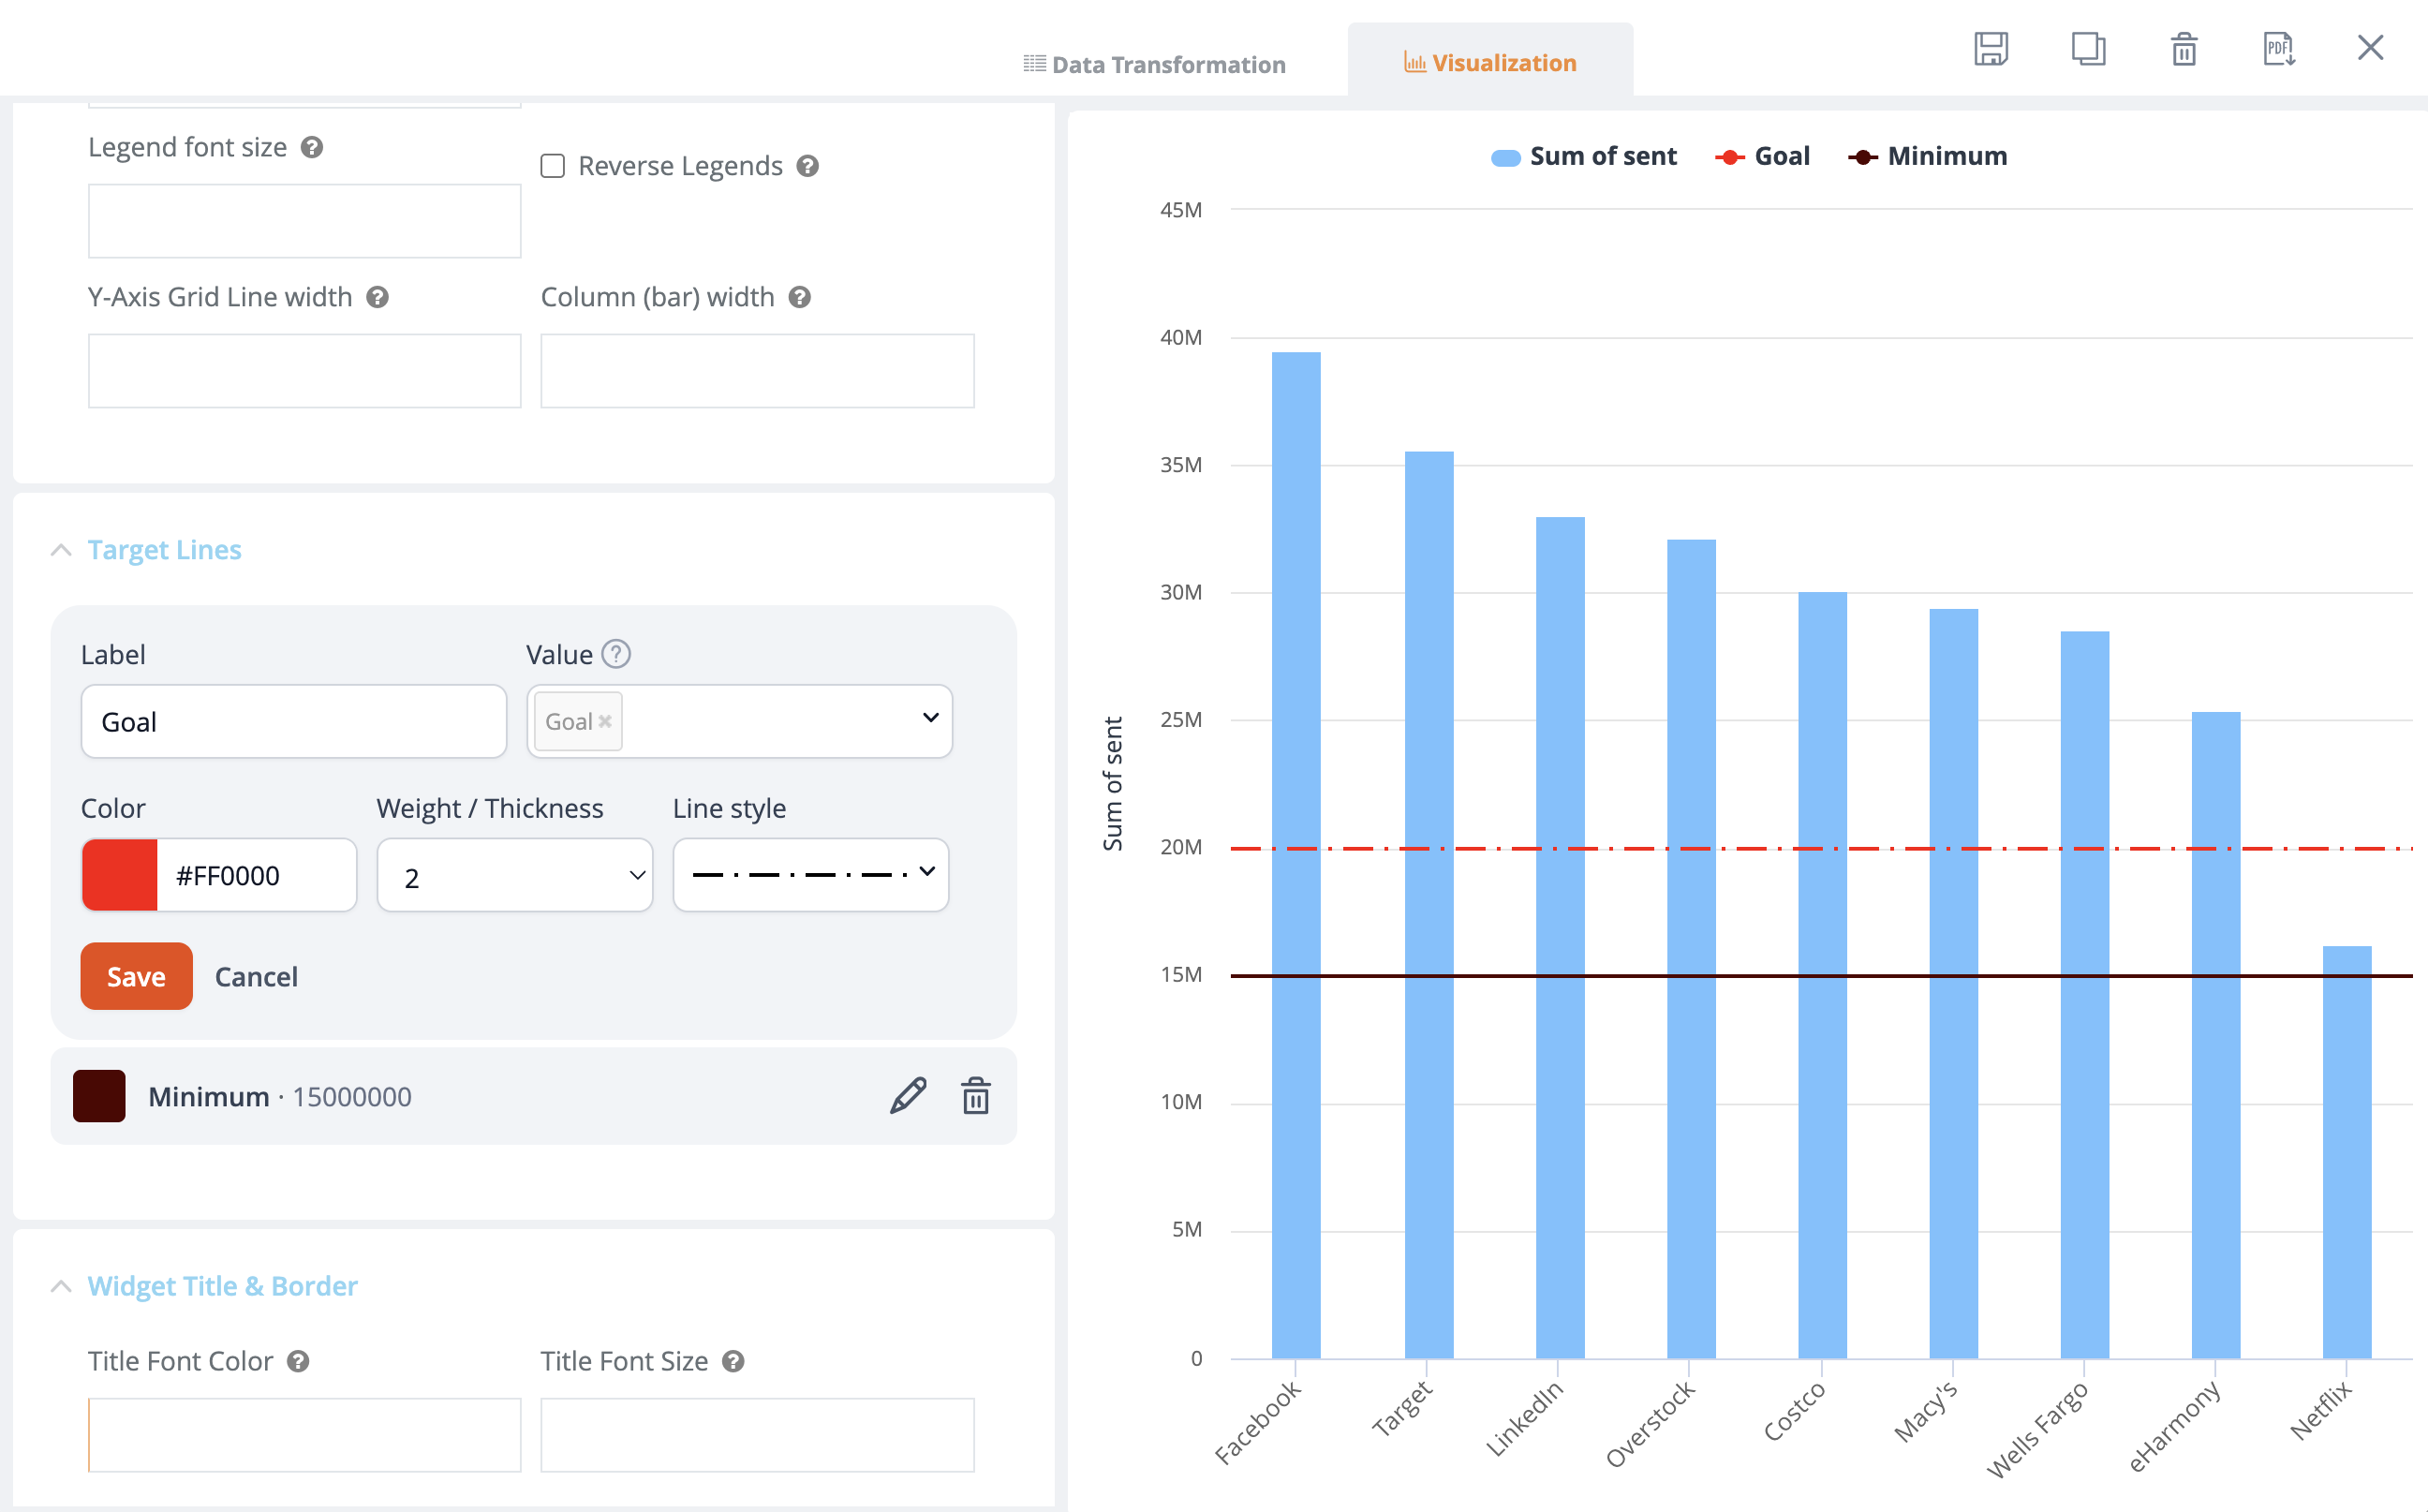
Task: Select the Visualization tab
Action: coord(1489,63)
